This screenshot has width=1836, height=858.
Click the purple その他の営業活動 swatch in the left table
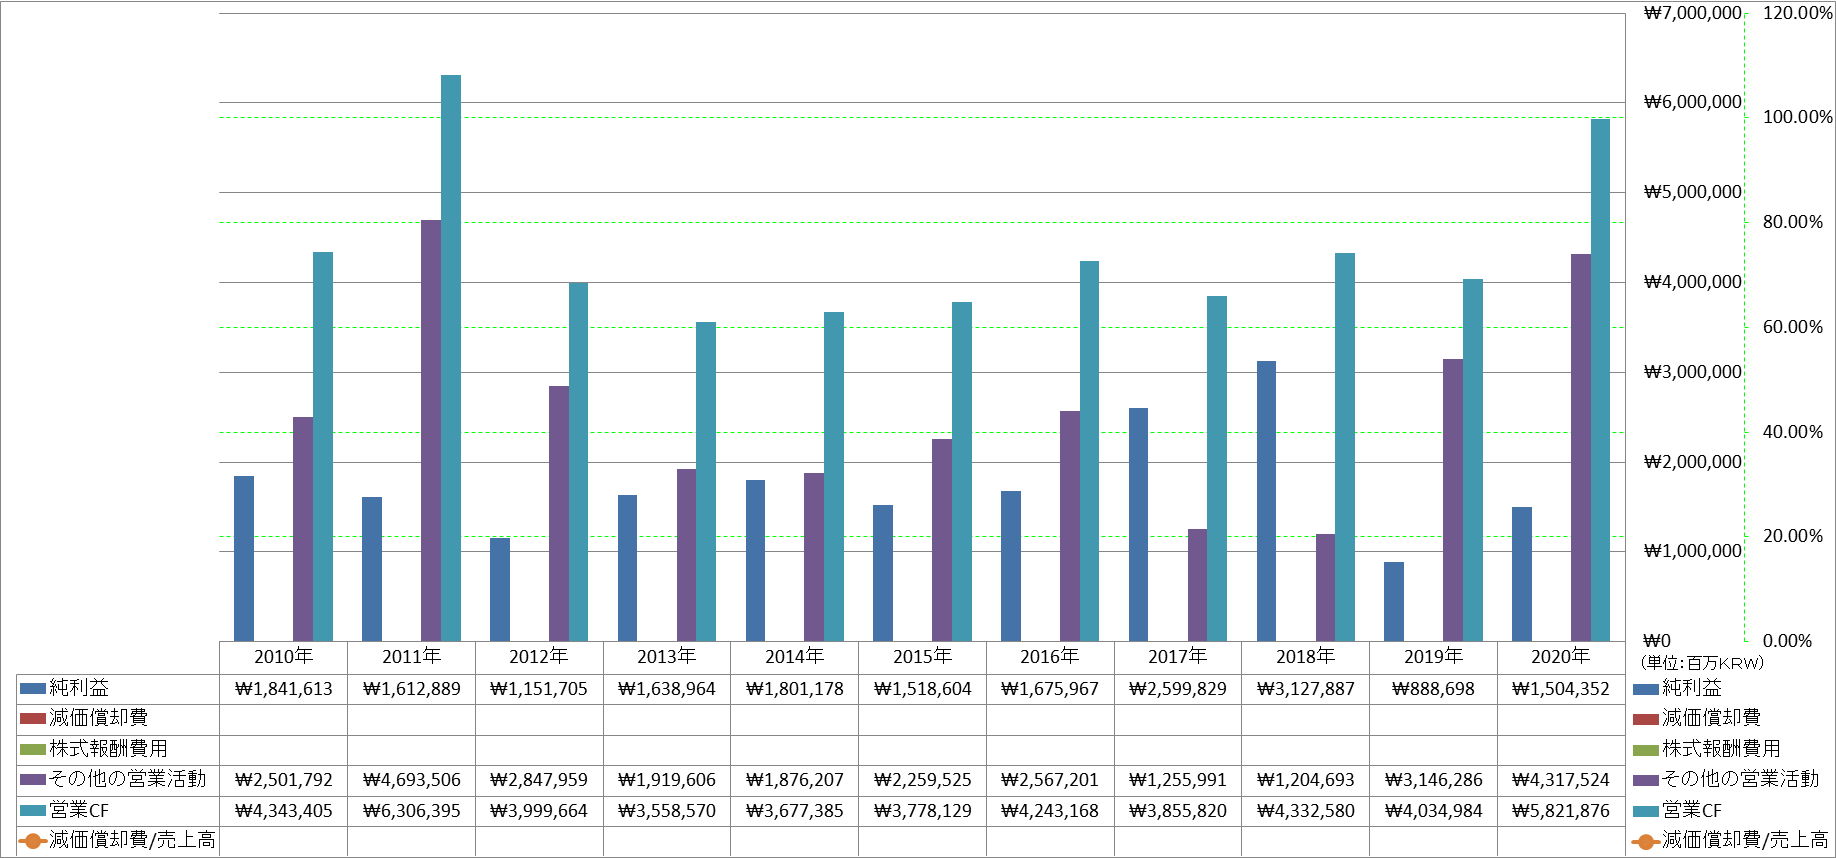(x=33, y=779)
